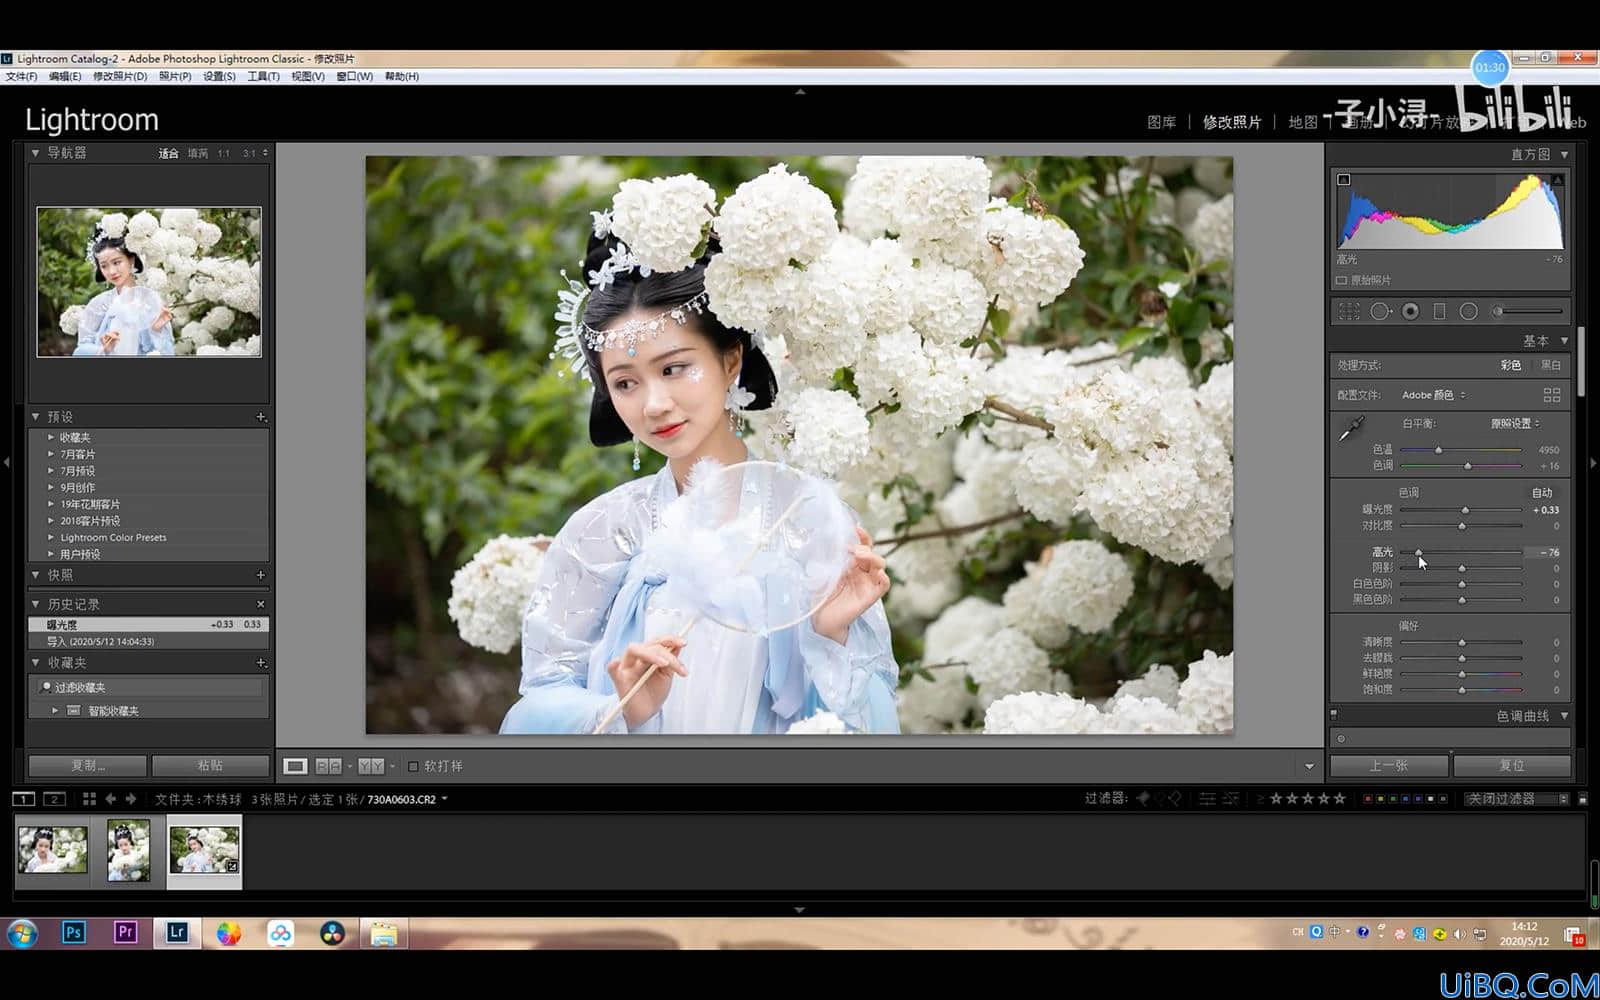Screen dimensions: 1600x1000
Task: Pick the white balance eyedropper
Action: pyautogui.click(x=1351, y=428)
